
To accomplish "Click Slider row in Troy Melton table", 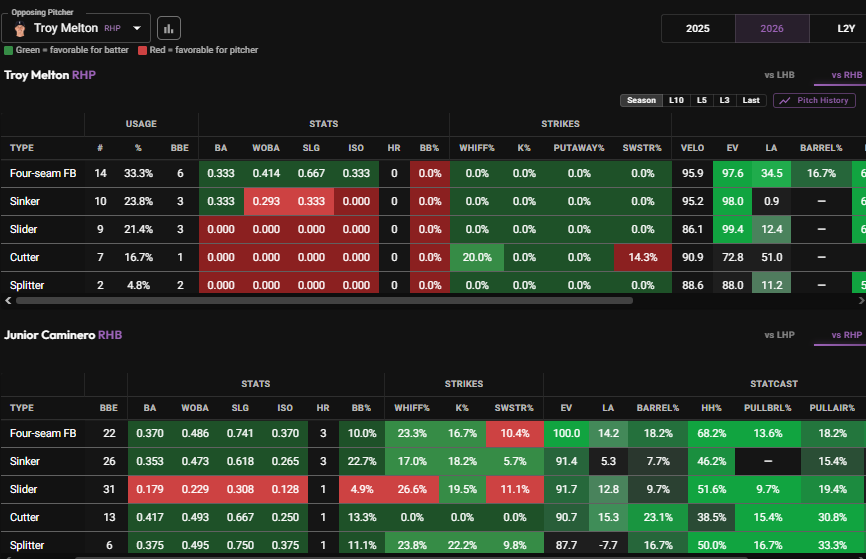I will click(433, 230).
